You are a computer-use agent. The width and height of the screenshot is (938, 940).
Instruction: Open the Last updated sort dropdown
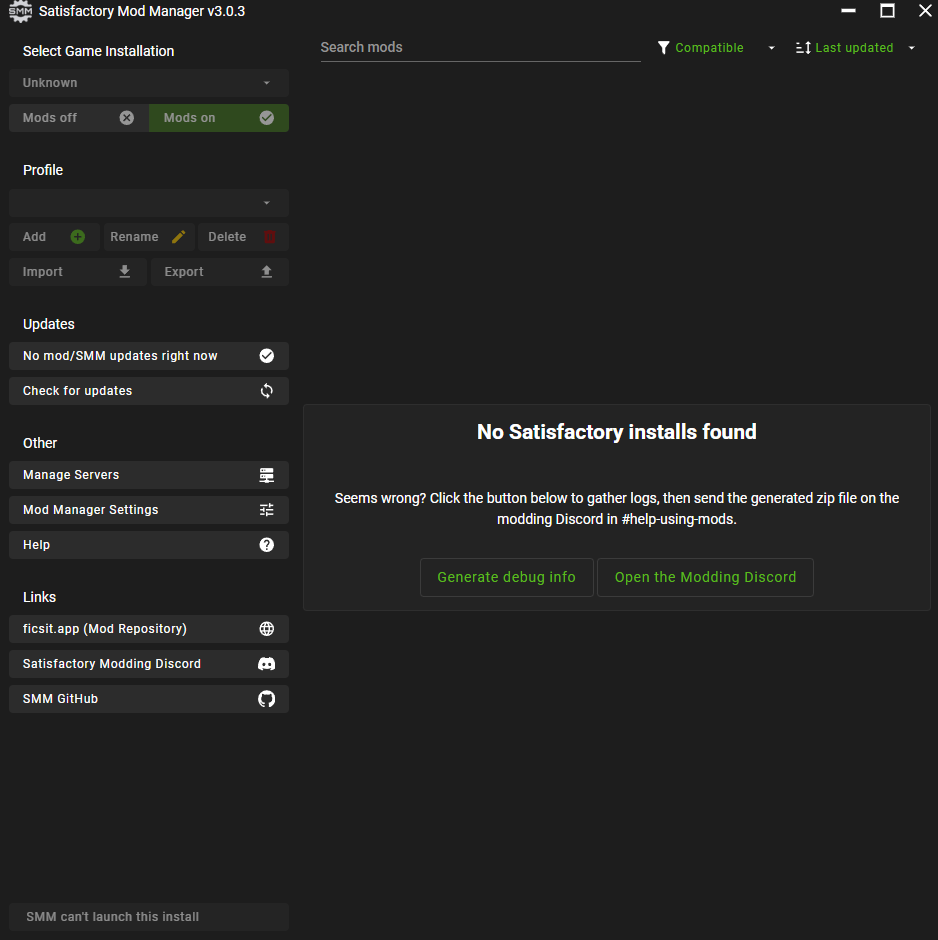click(856, 47)
